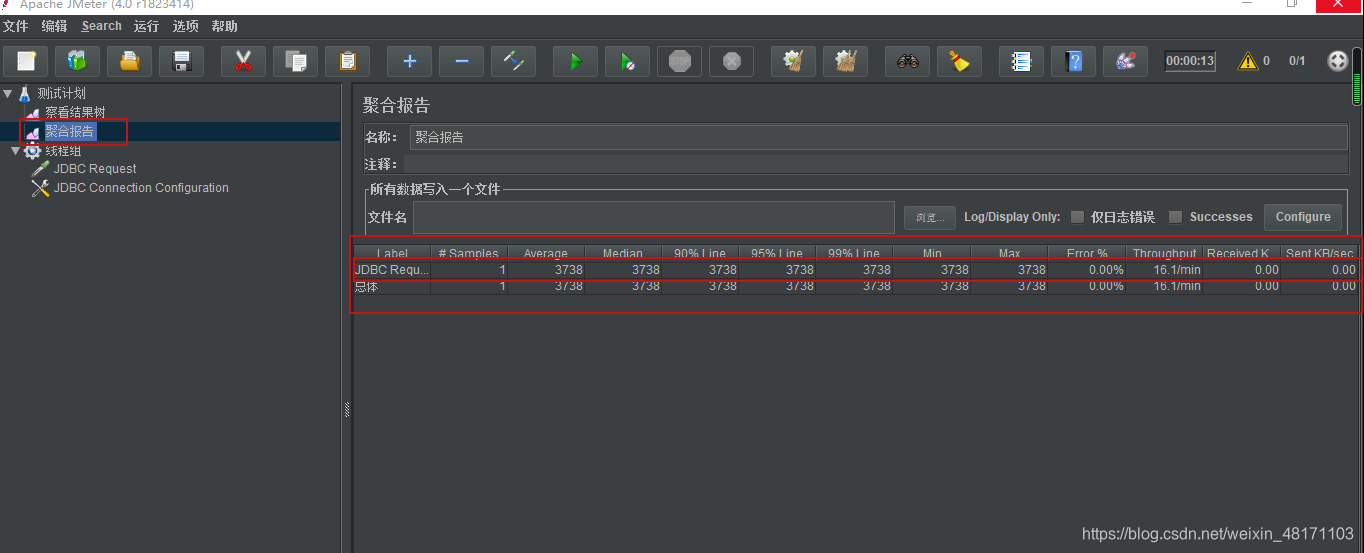The image size is (1364, 553).
Task: Open the 运行 menu
Action: (x=146, y=26)
